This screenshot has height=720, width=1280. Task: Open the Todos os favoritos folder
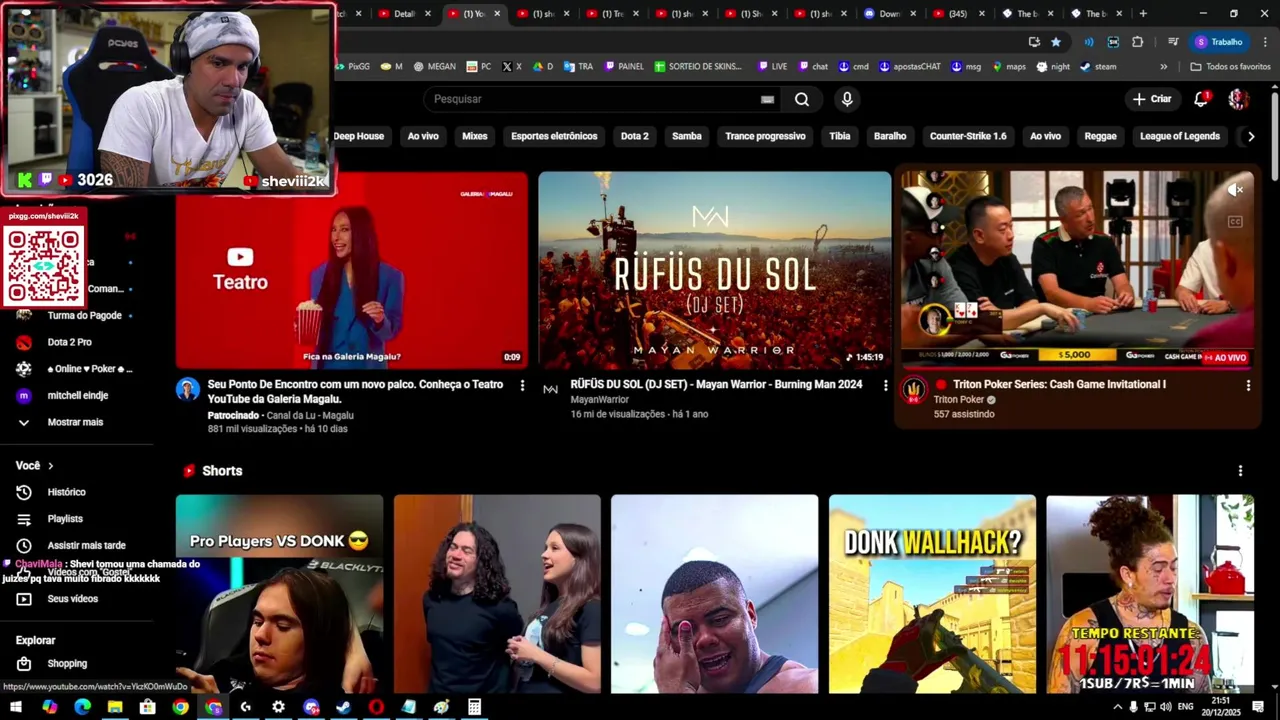tap(1230, 67)
